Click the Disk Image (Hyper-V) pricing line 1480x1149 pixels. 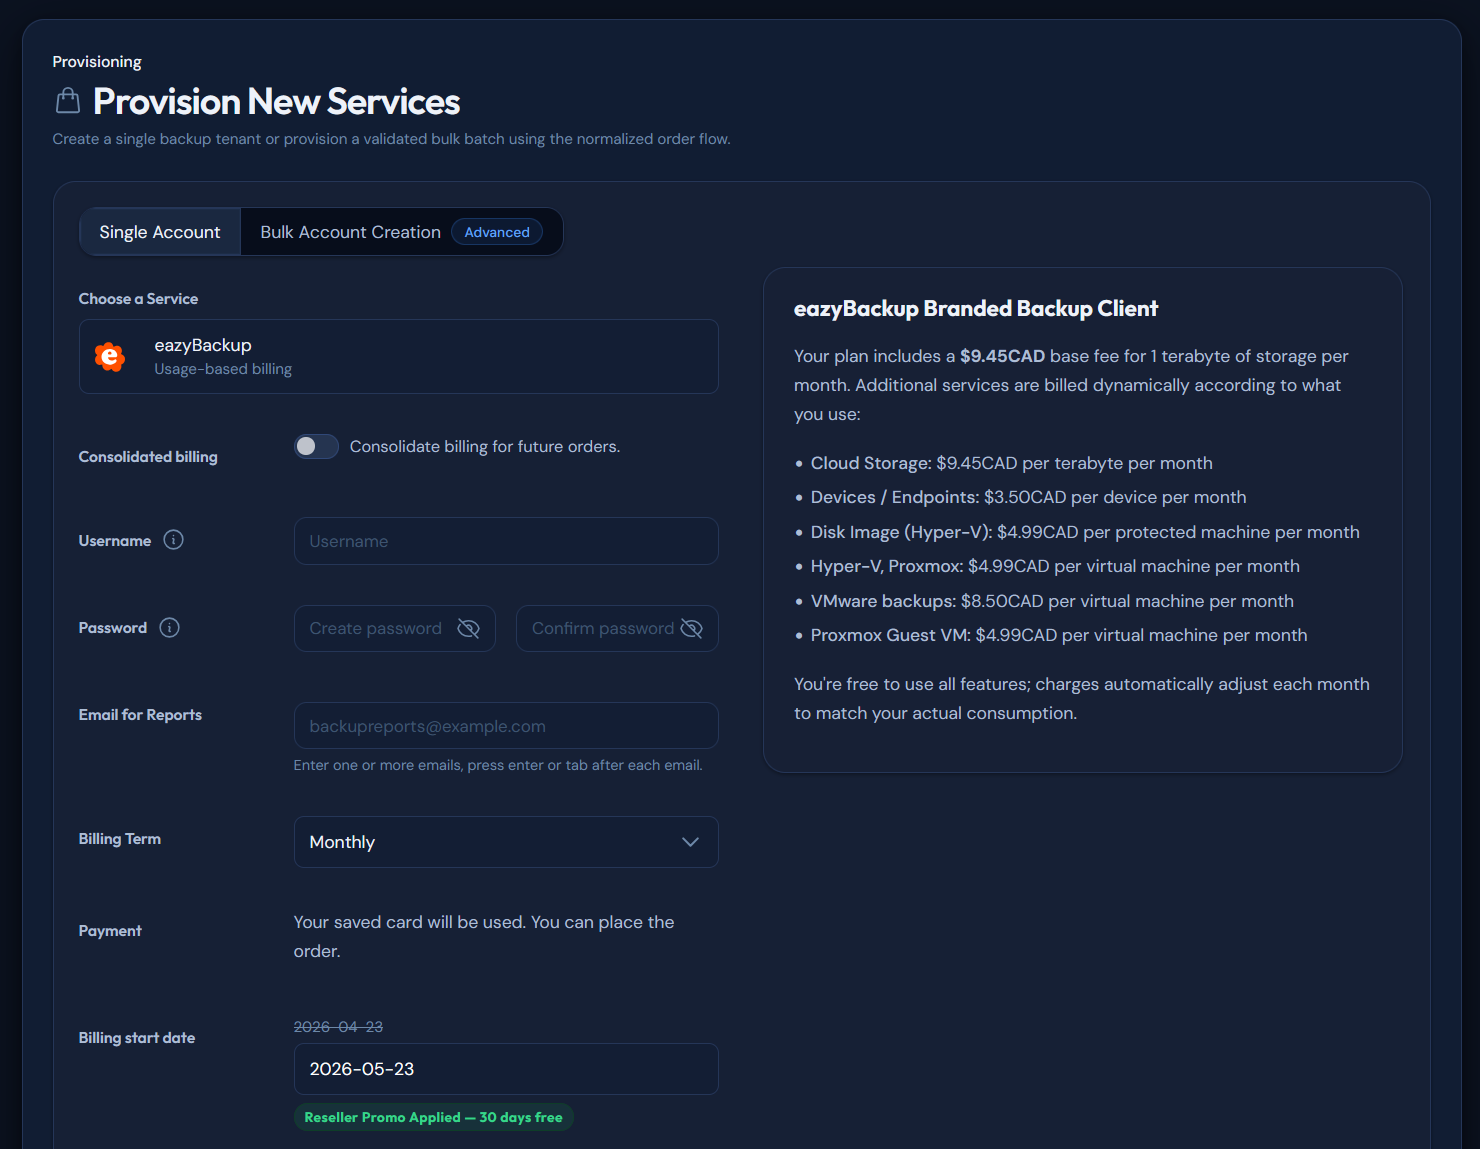point(1085,532)
